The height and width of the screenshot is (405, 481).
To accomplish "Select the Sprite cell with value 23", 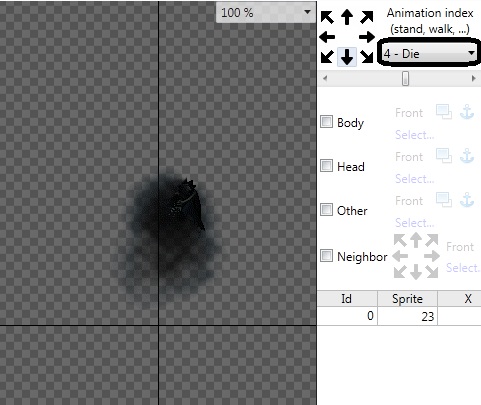I will (407, 316).
